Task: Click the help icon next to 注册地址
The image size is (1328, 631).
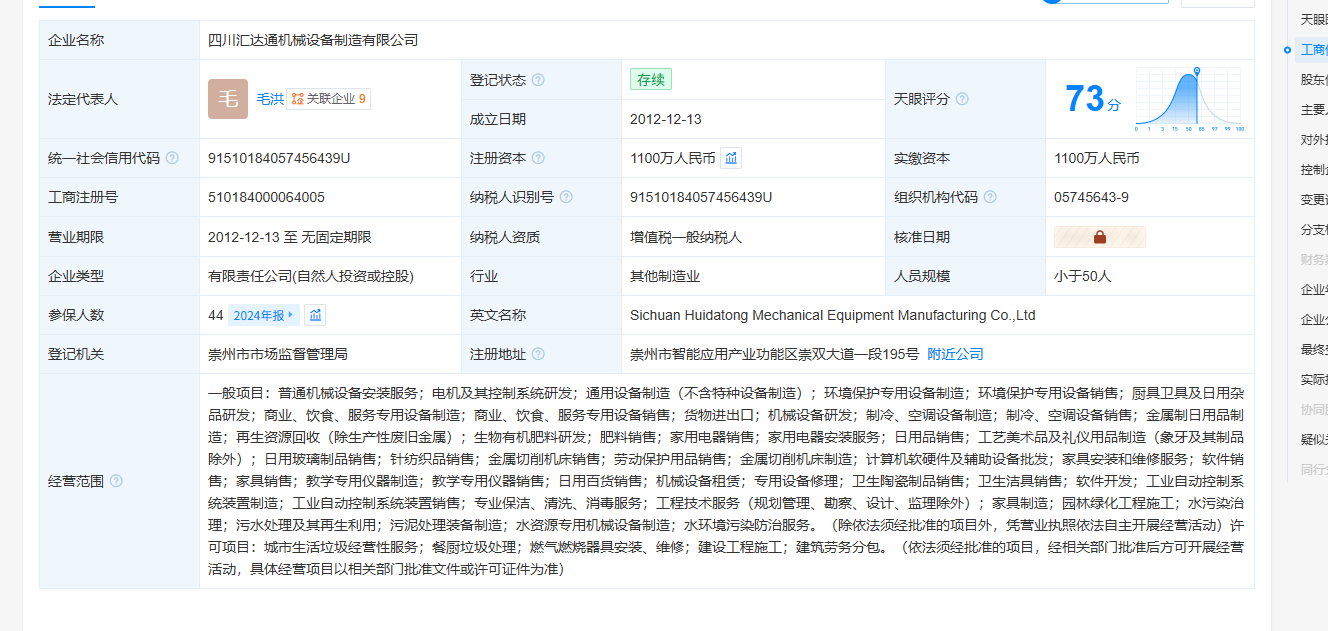Action: [x=538, y=354]
